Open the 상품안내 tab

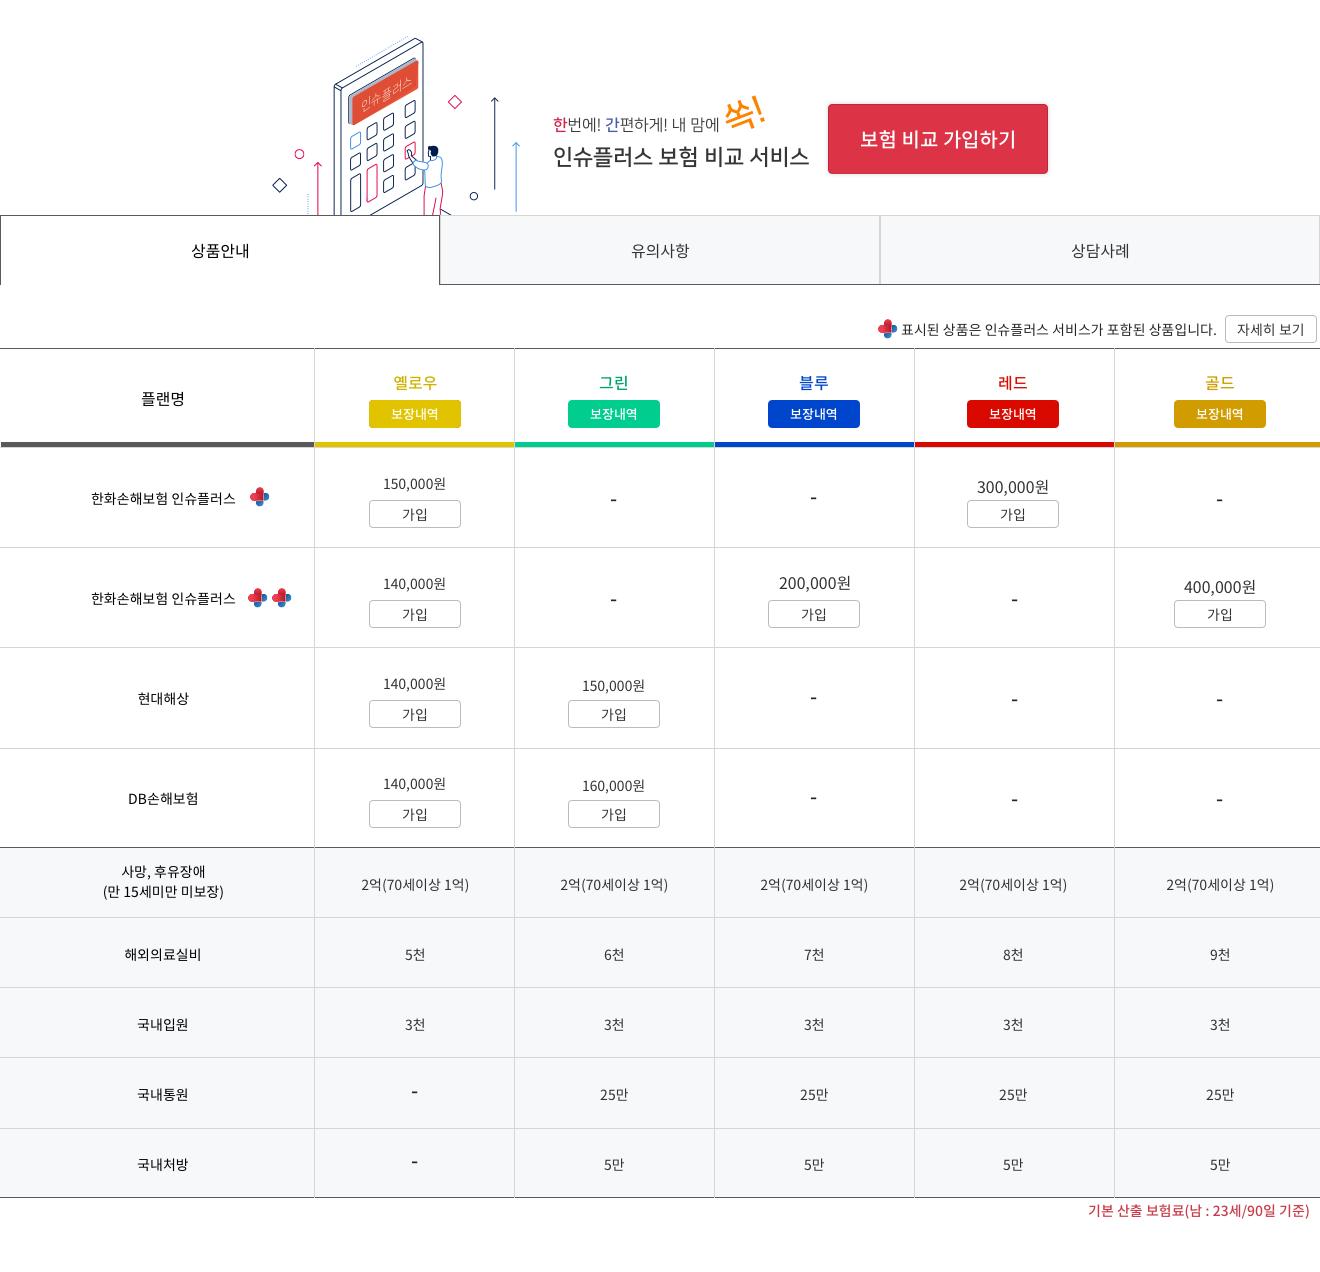click(x=220, y=250)
